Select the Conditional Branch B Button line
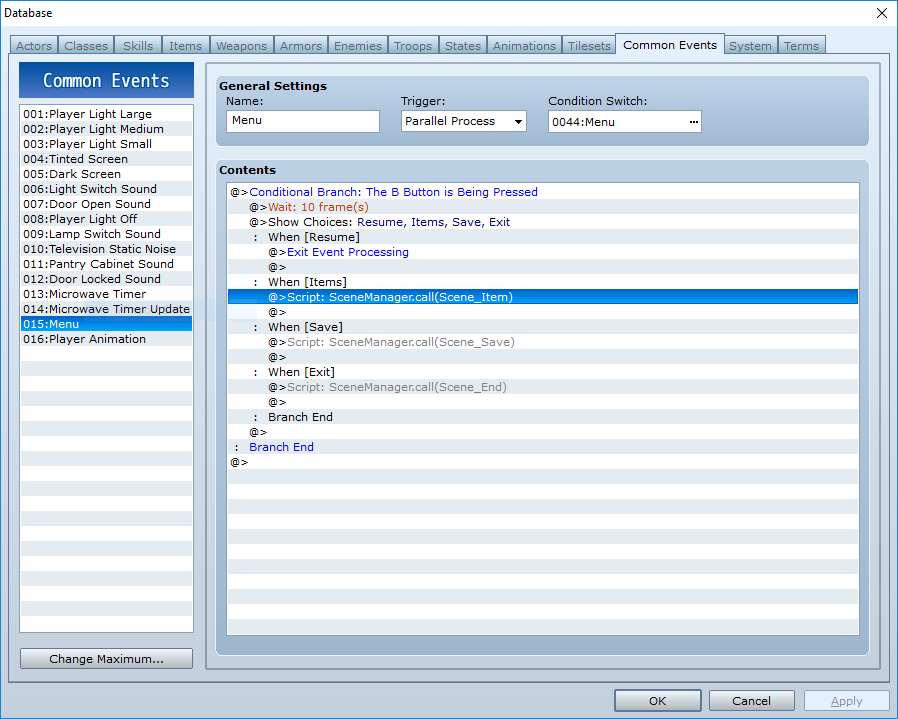Viewport: 898px width, 719px height. point(543,192)
